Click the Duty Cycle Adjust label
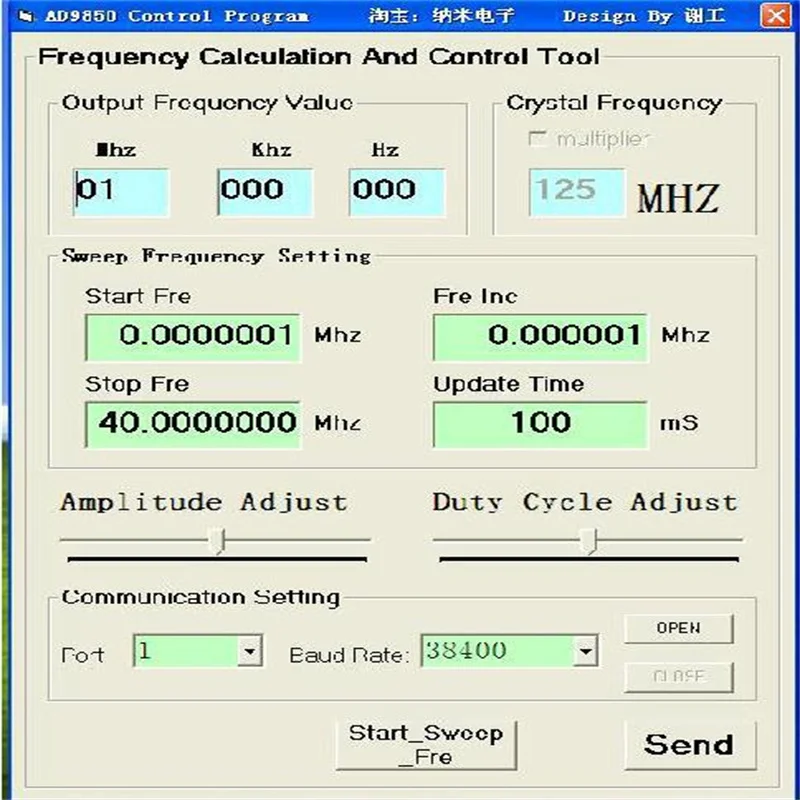This screenshot has height=800, width=800. pyautogui.click(x=585, y=503)
